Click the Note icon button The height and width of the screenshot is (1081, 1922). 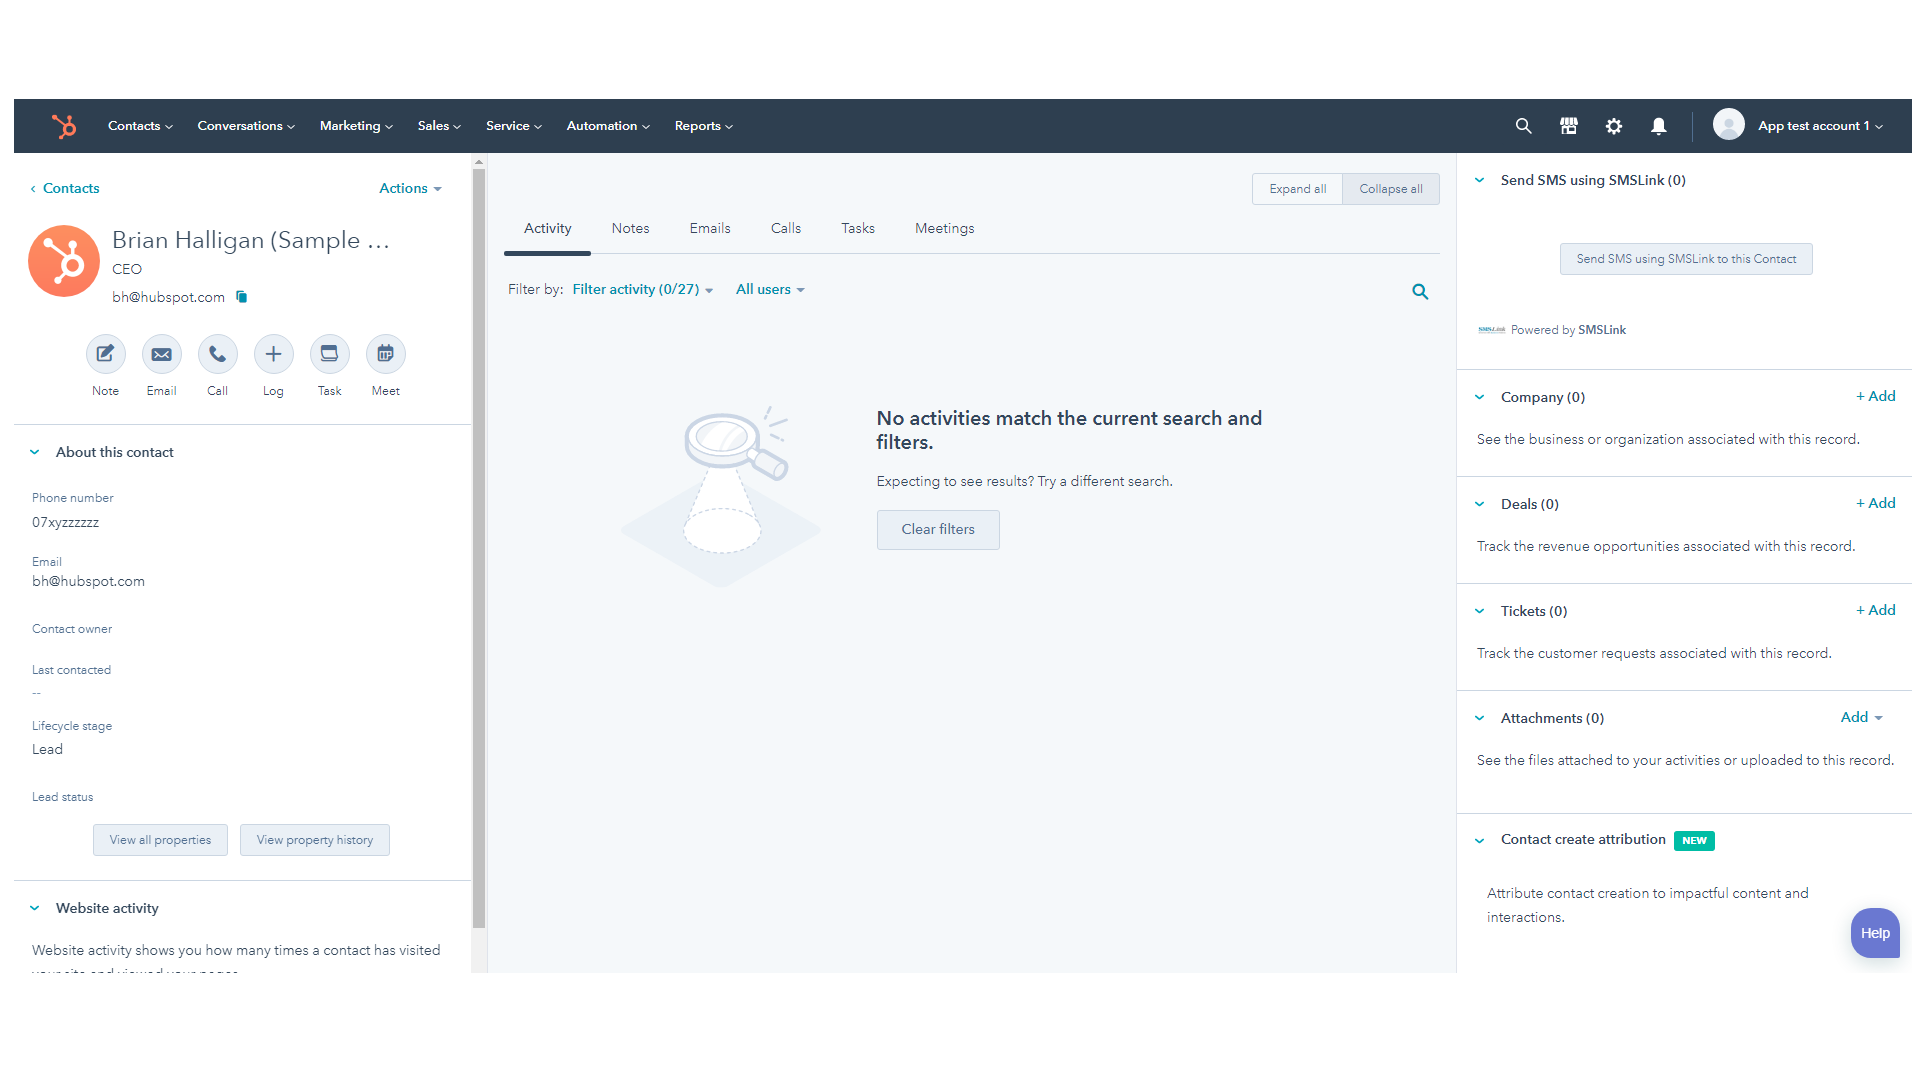point(105,354)
